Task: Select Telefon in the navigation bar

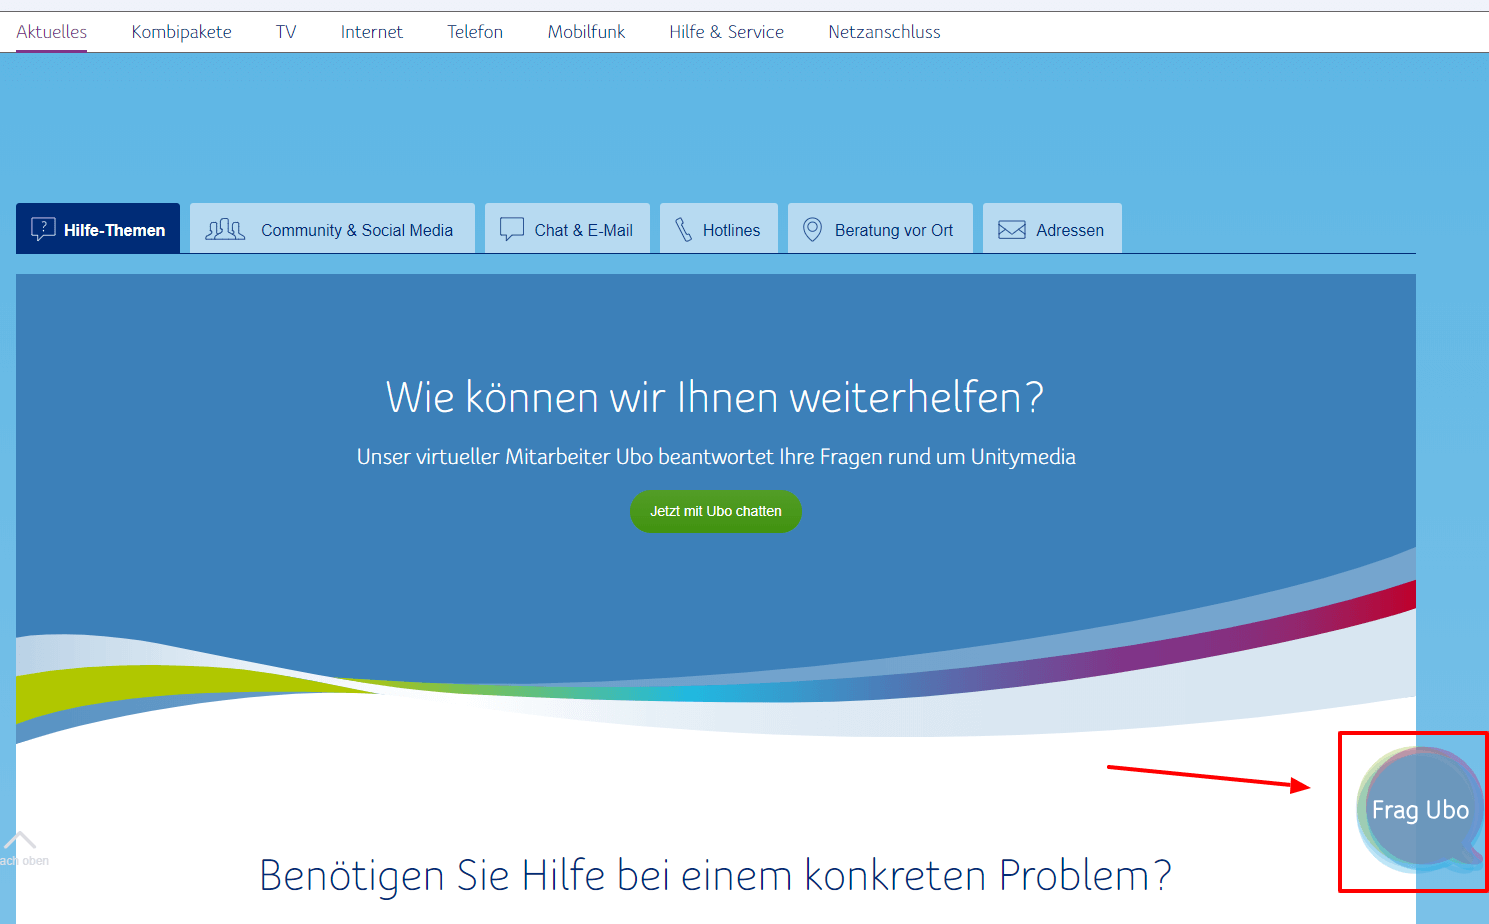Action: (x=475, y=31)
